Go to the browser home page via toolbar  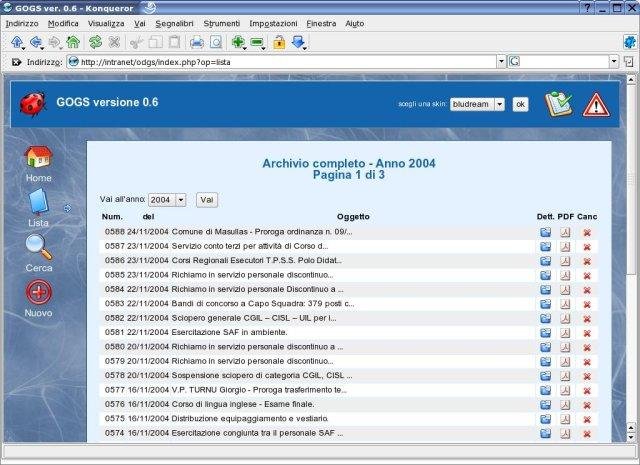point(75,42)
